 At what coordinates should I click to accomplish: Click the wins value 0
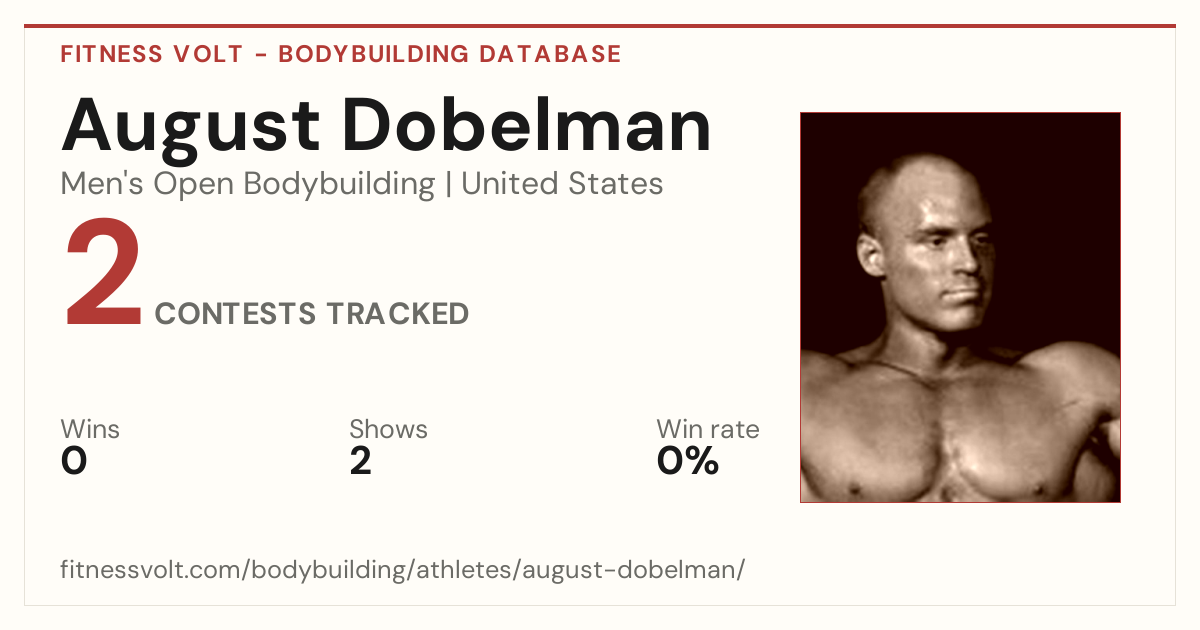click(x=74, y=461)
